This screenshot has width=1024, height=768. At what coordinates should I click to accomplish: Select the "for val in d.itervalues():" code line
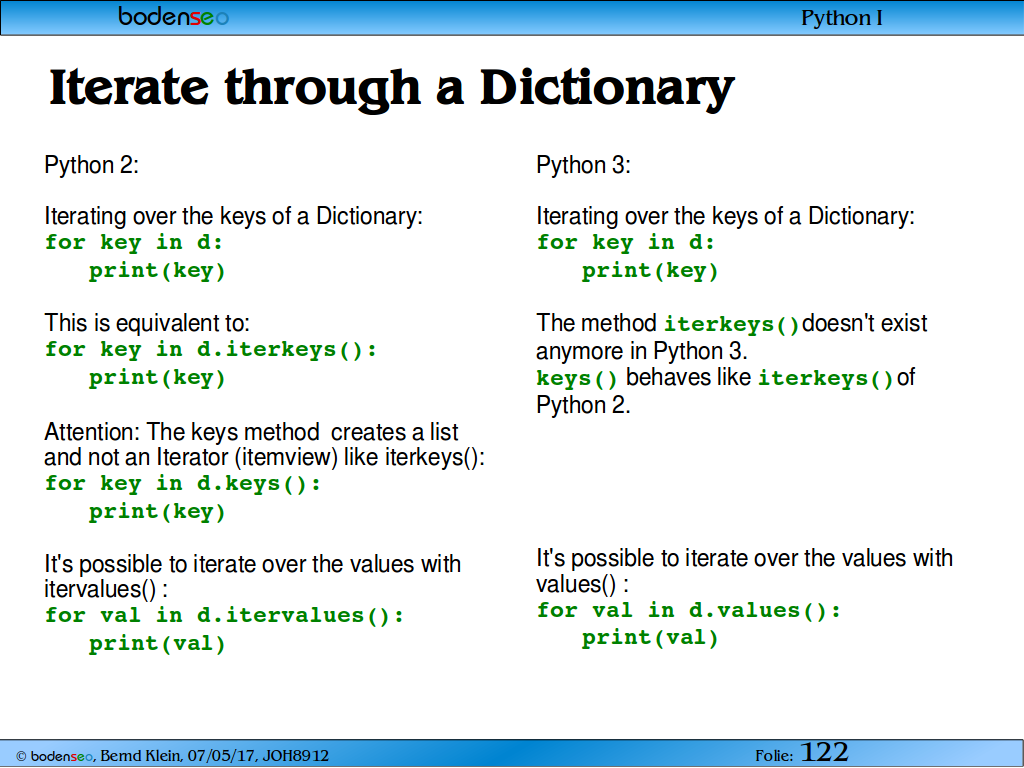(225, 616)
